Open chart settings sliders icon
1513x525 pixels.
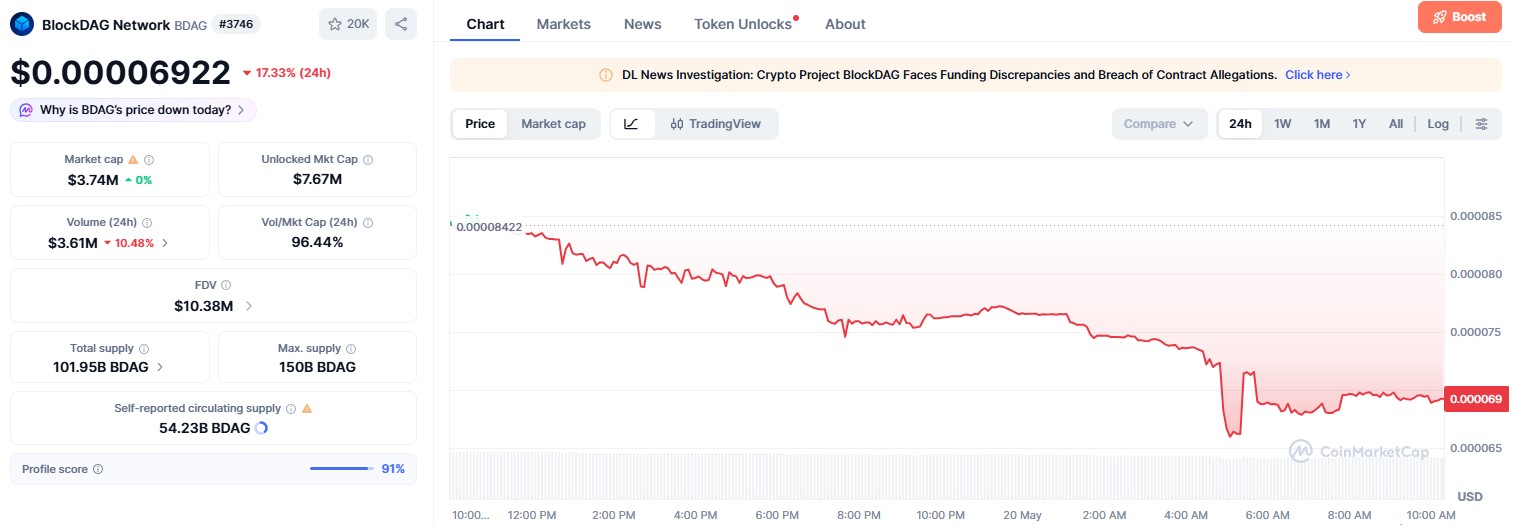pyautogui.click(x=1482, y=124)
